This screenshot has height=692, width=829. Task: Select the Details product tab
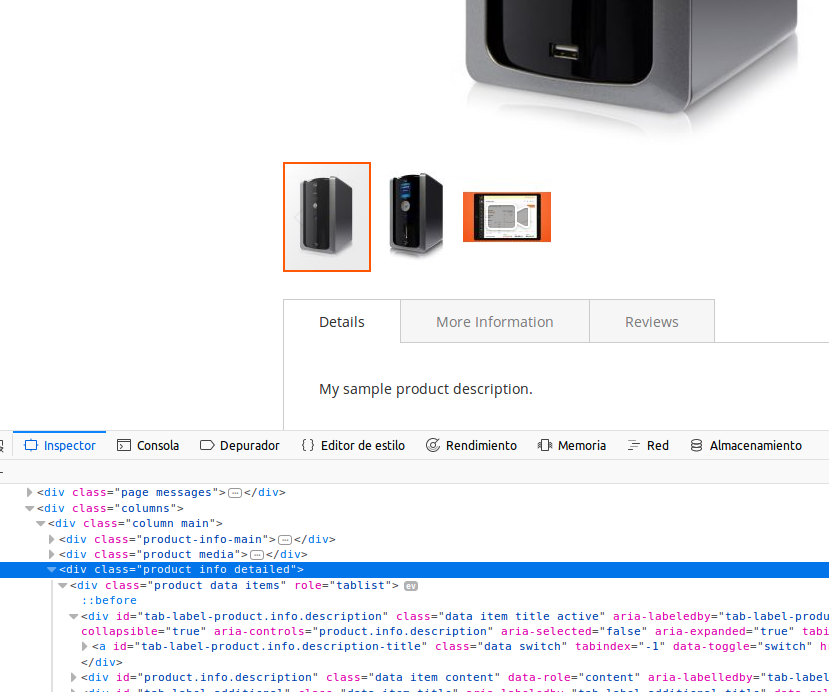342,322
